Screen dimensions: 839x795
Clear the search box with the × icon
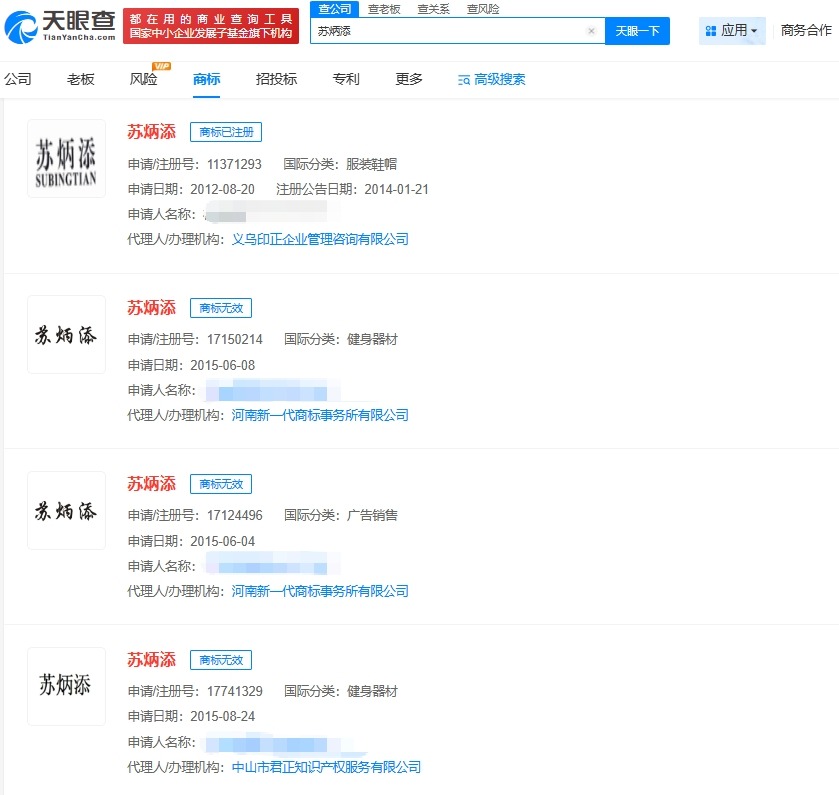591,31
